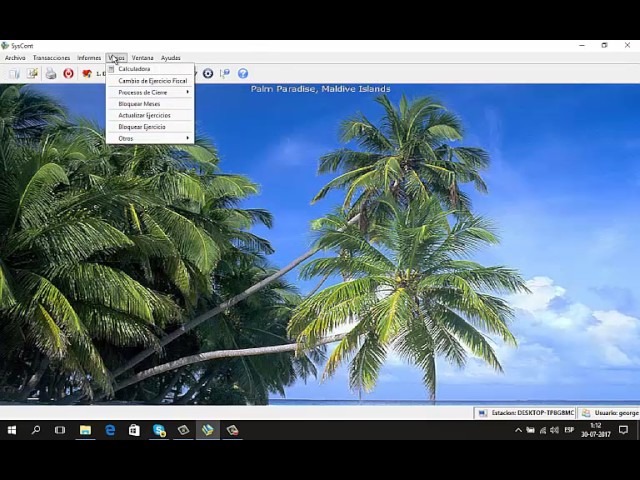Image resolution: width=640 pixels, height=480 pixels.
Task: Click the dark round gear toolbar icon
Action: click(x=208, y=73)
